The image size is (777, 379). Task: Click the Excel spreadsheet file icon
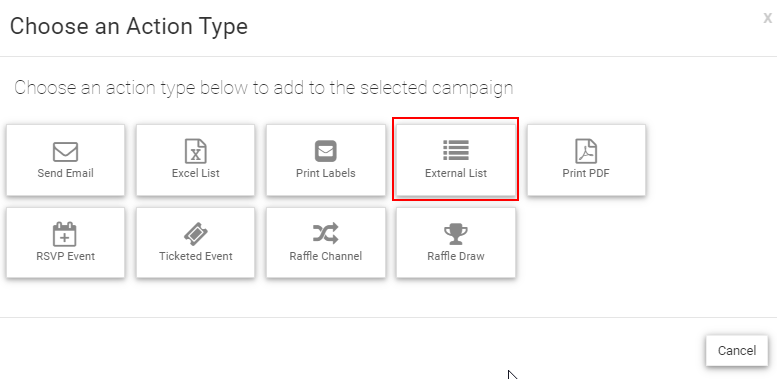(x=196, y=151)
